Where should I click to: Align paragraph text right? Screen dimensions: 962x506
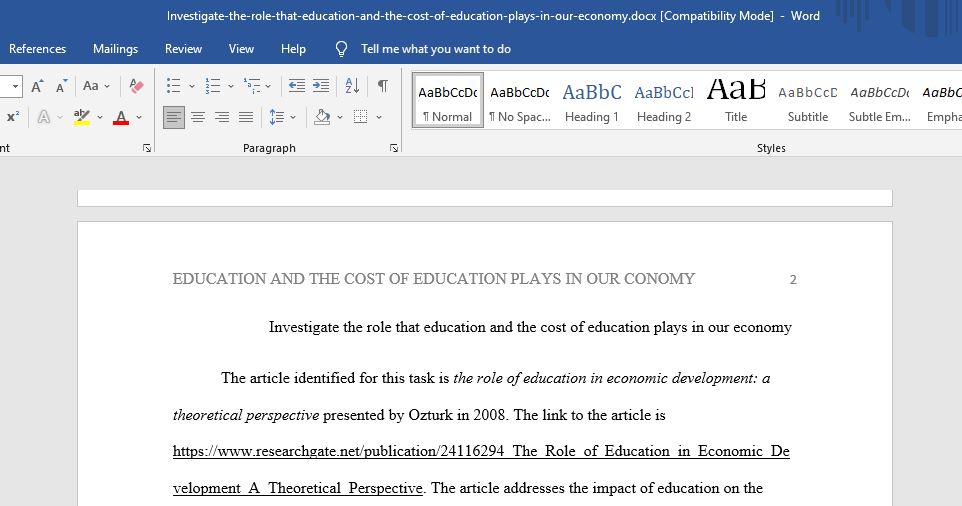coord(221,117)
